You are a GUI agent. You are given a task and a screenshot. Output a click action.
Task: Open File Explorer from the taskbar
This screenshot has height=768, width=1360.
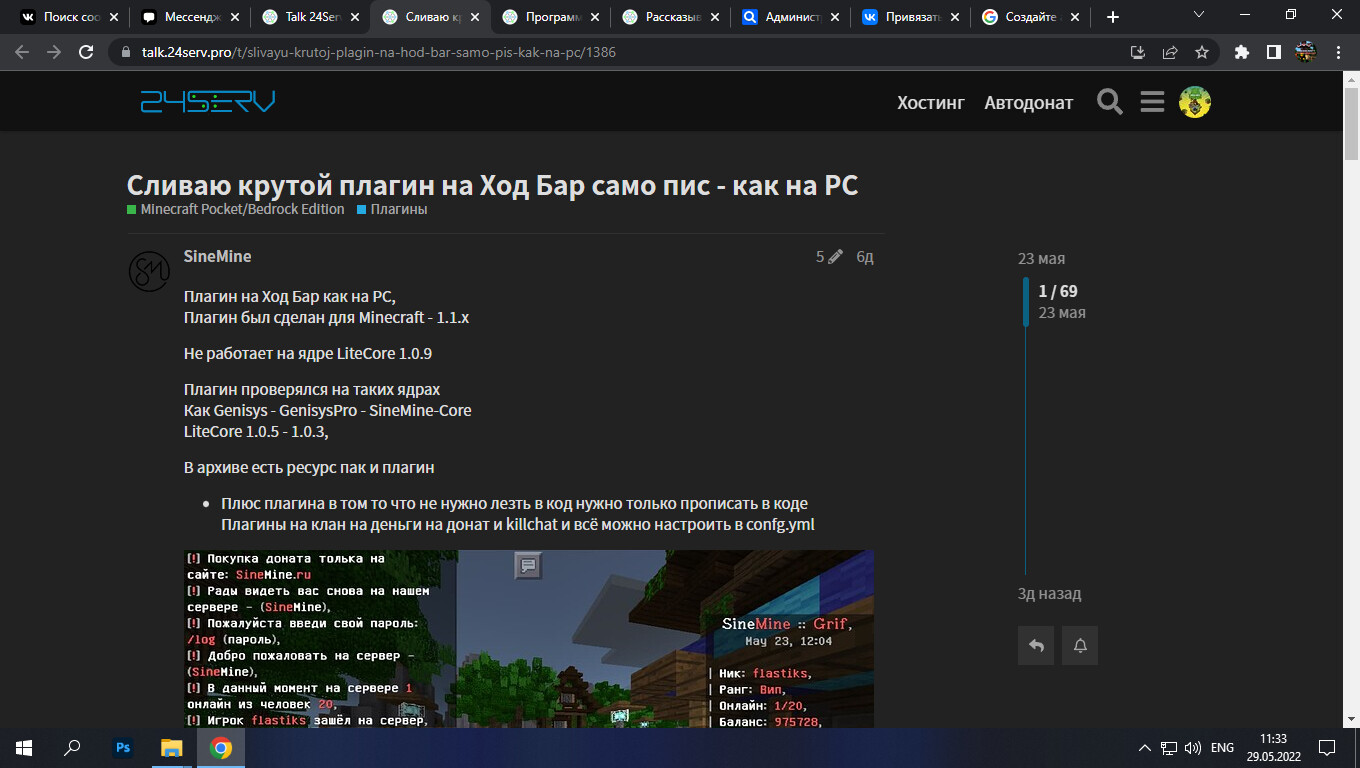172,747
